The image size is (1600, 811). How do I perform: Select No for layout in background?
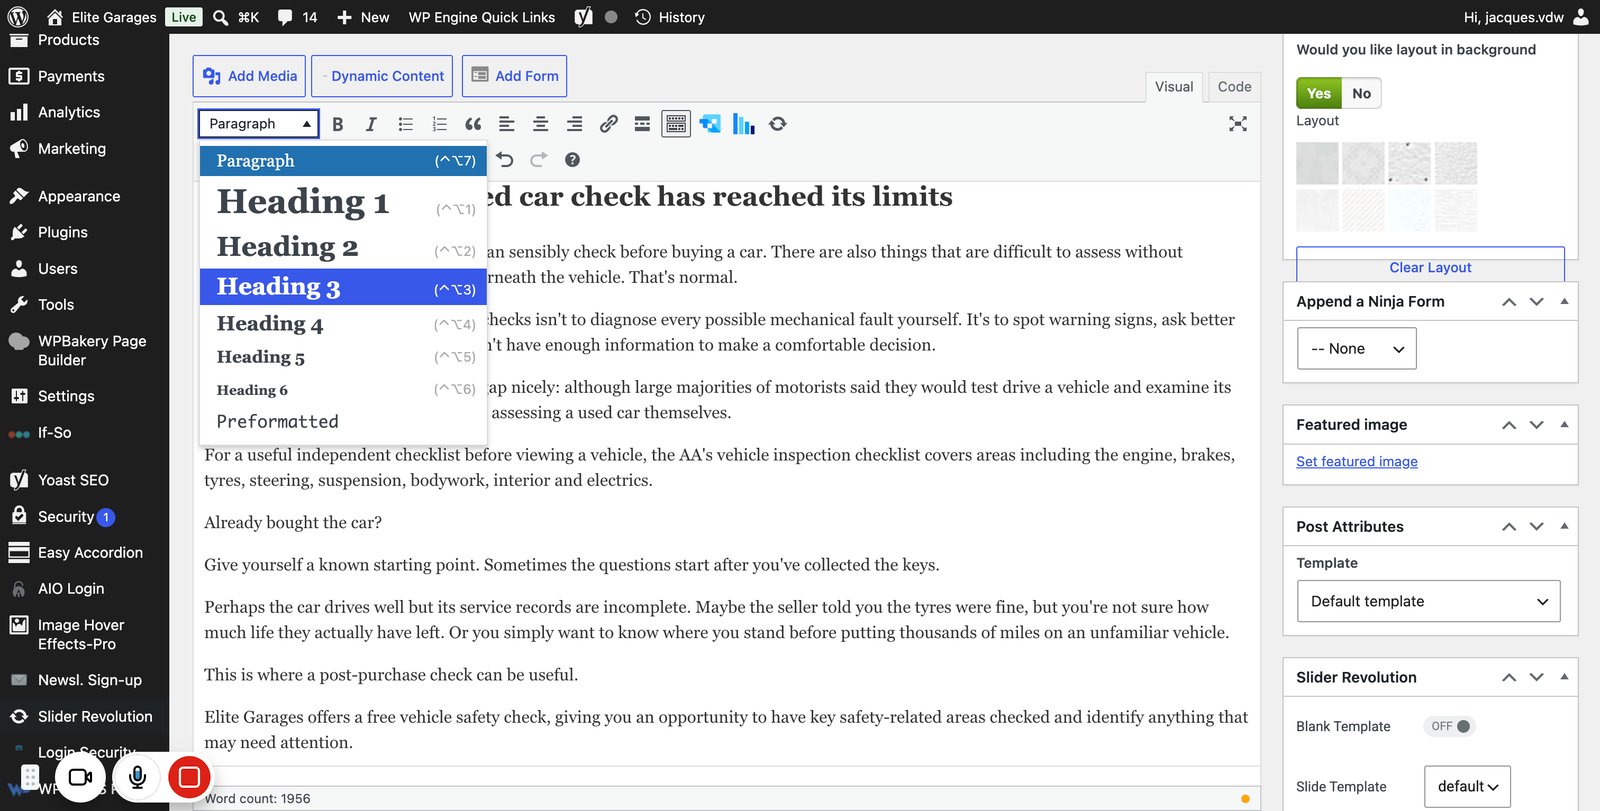pos(1361,93)
